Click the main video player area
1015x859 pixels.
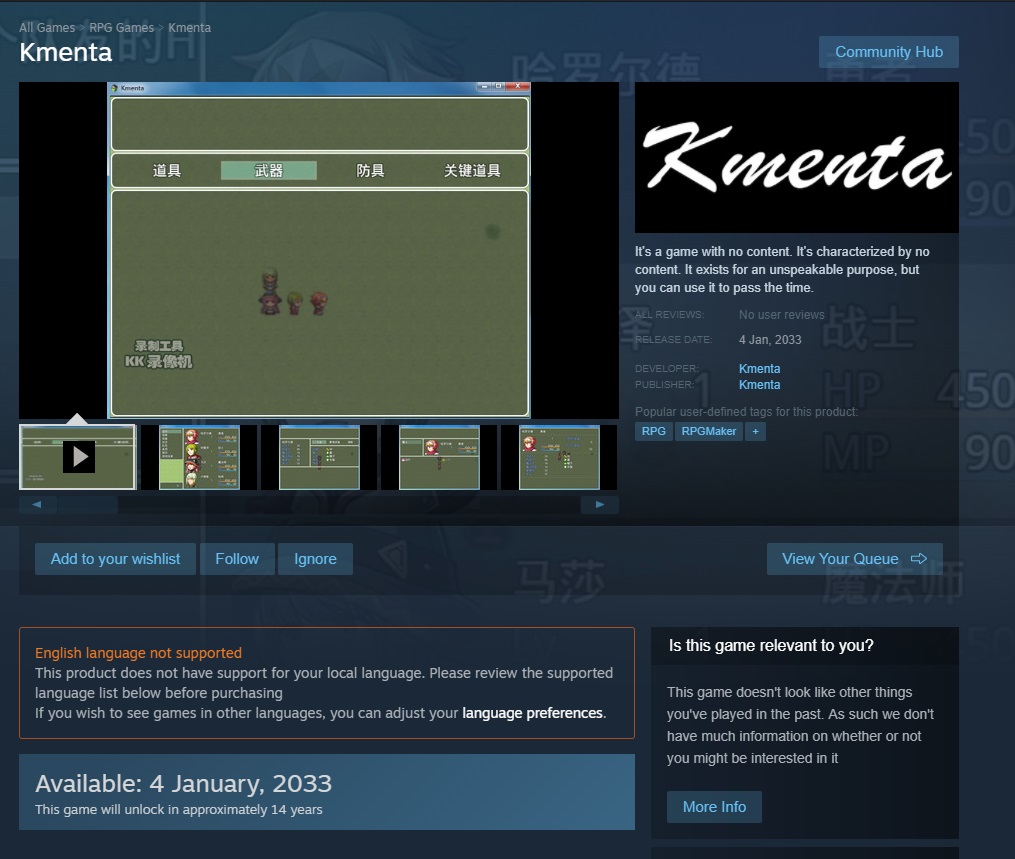(x=319, y=251)
